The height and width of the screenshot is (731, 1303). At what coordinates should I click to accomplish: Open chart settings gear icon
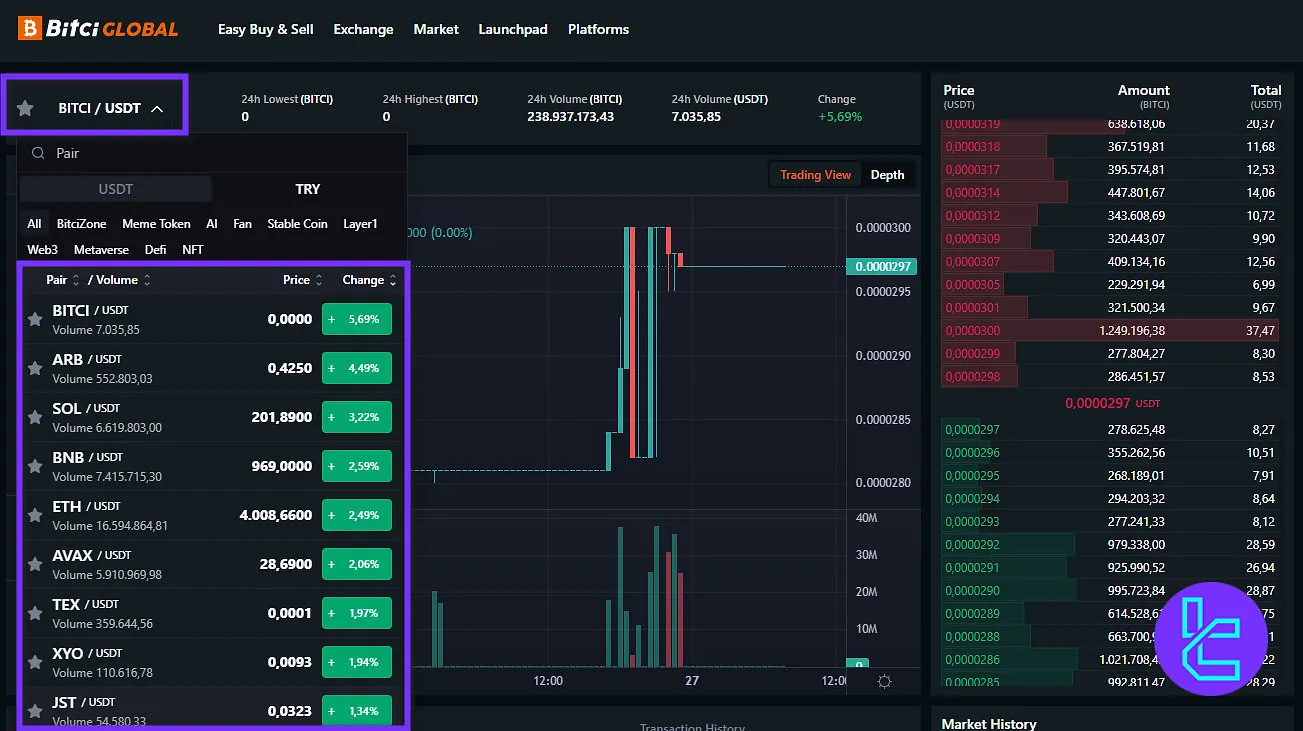pos(884,681)
